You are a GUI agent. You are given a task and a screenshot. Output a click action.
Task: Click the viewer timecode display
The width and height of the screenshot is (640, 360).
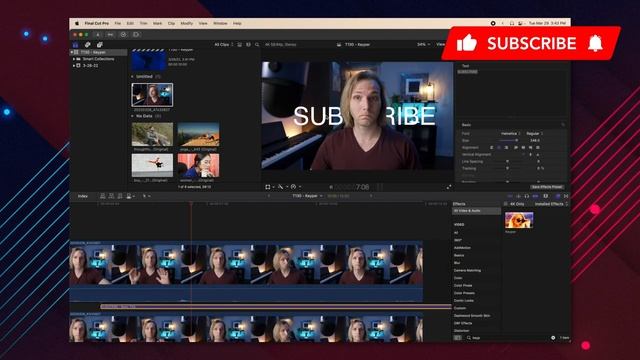pos(352,187)
